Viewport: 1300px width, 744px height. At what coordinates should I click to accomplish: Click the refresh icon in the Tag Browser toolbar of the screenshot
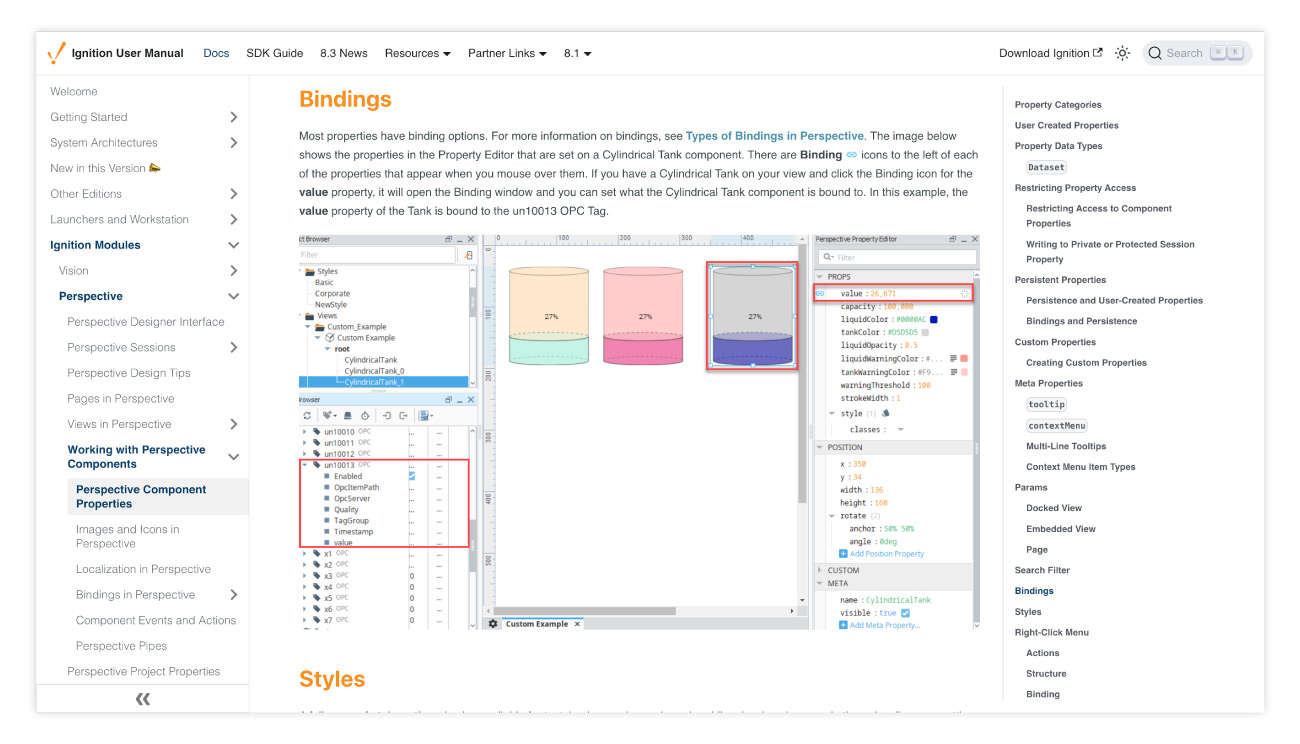point(307,416)
